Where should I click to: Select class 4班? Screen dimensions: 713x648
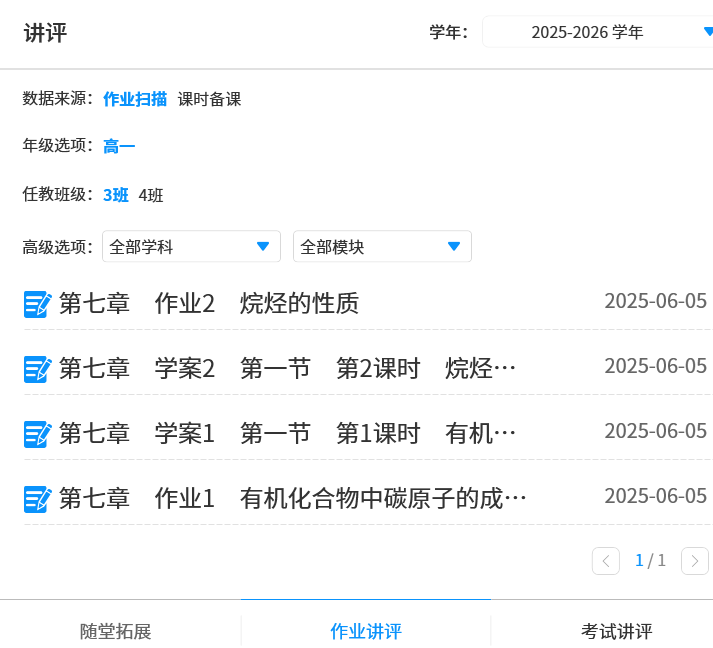point(151,195)
